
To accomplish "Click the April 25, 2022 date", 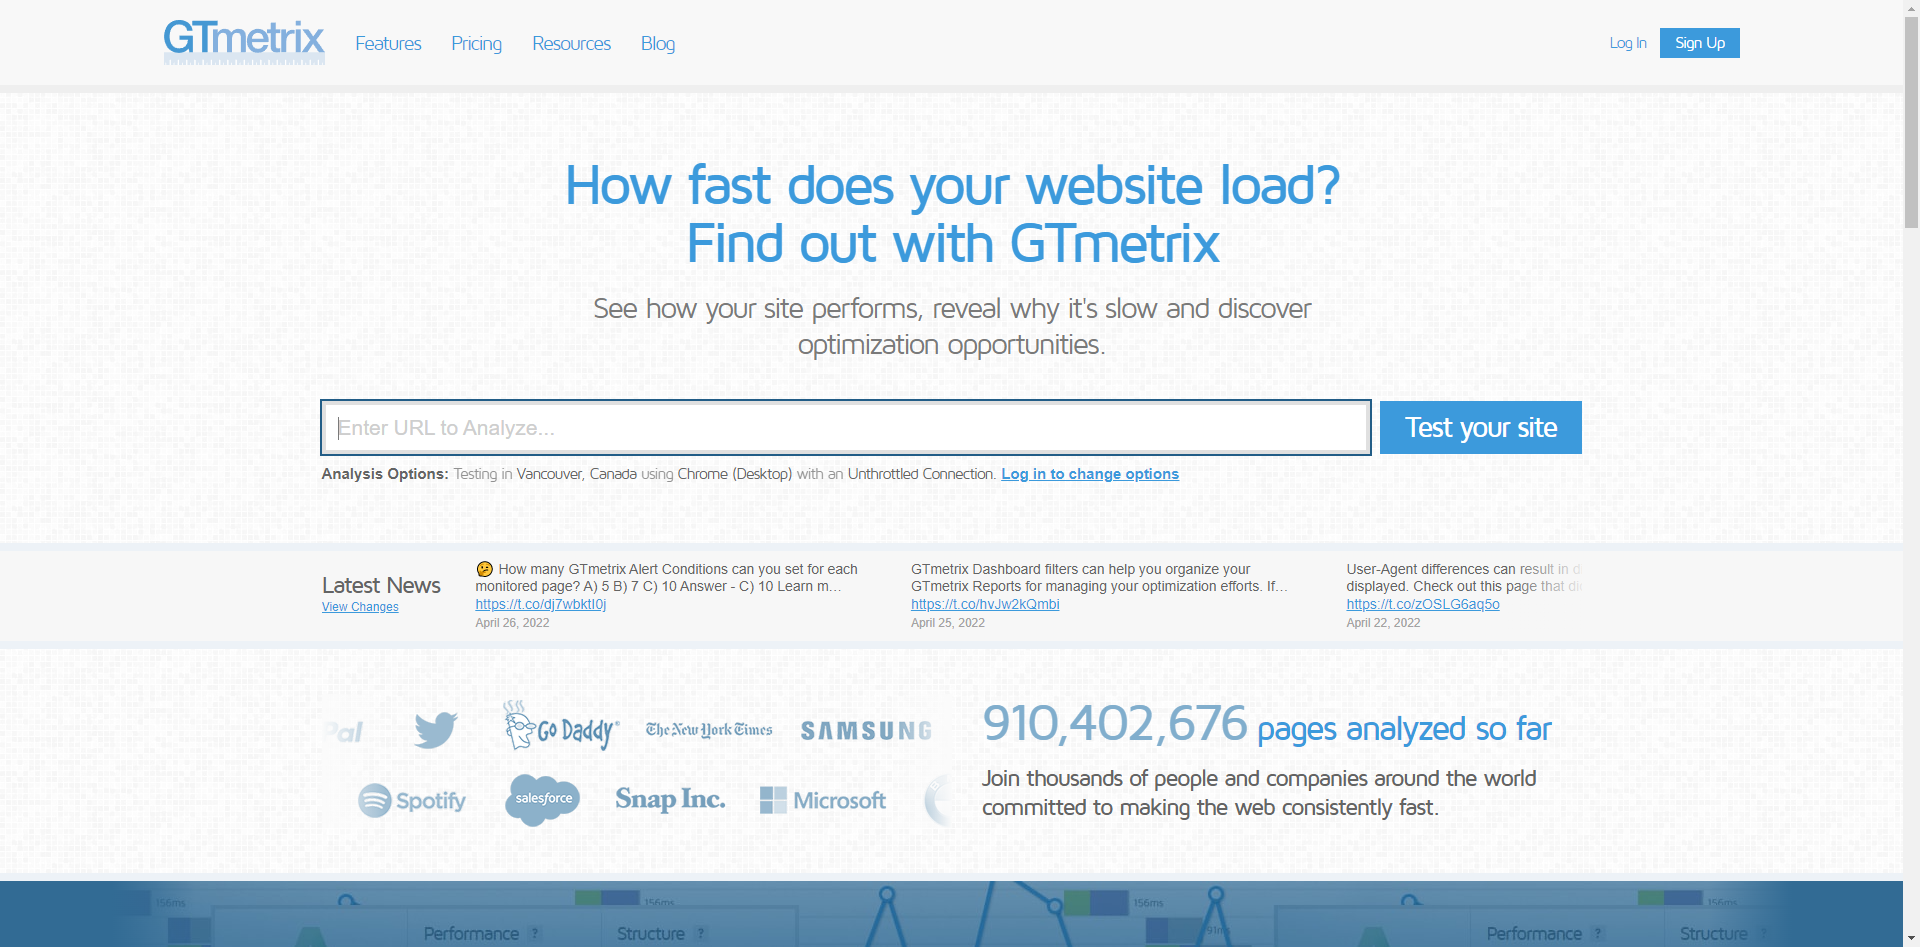I will coord(948,623).
